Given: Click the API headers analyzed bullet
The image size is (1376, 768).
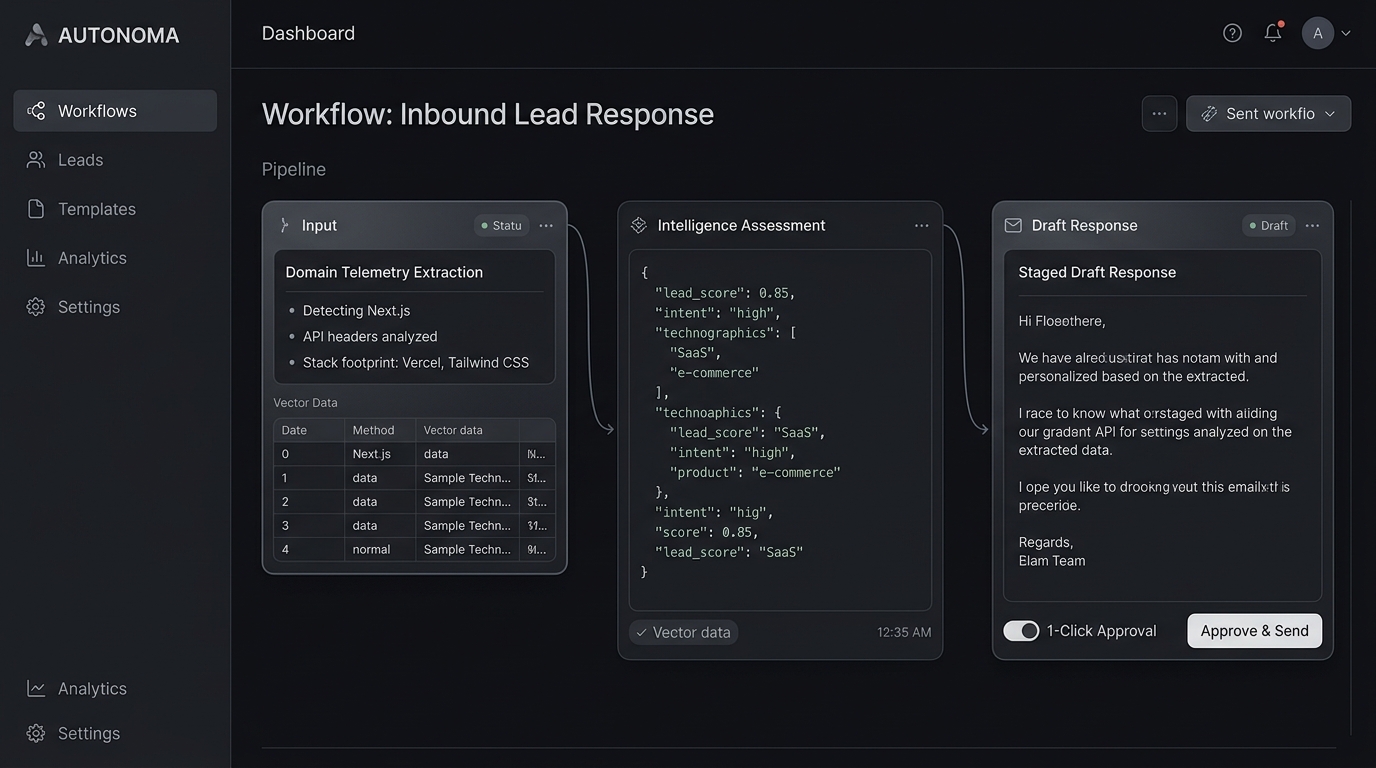Looking at the screenshot, I should 370,337.
